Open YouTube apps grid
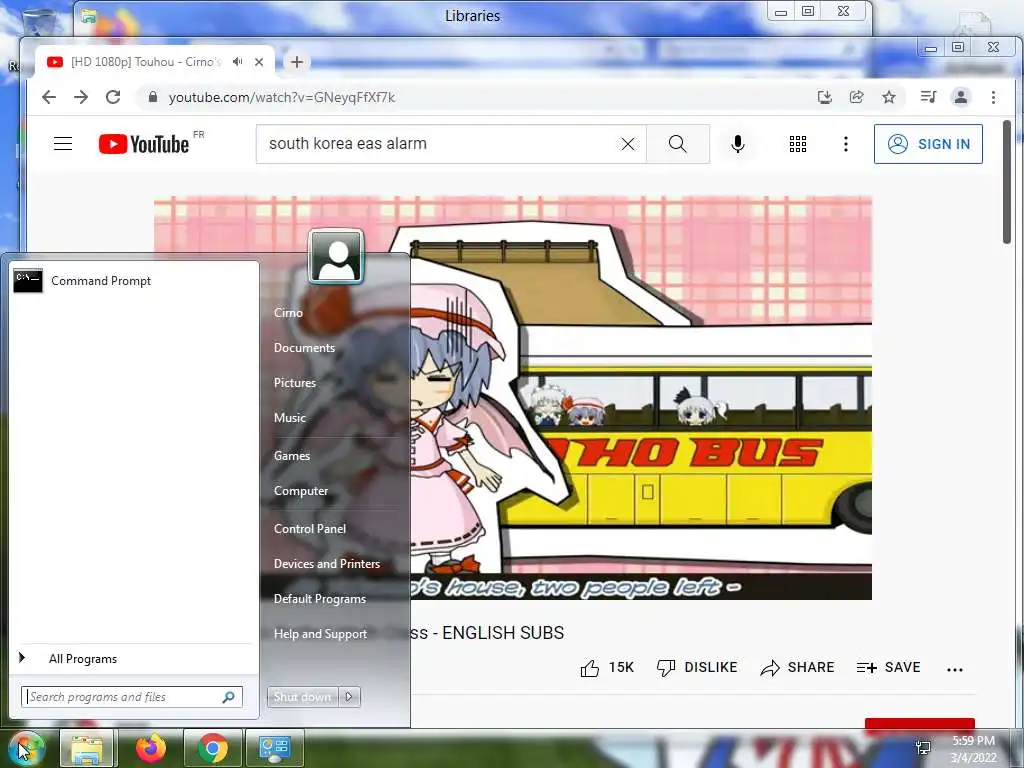The height and width of the screenshot is (768, 1024). pyautogui.click(x=797, y=144)
